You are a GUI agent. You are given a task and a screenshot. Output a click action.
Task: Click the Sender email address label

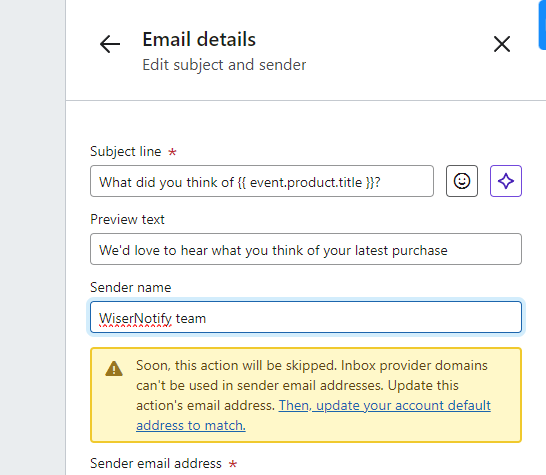tap(156, 464)
